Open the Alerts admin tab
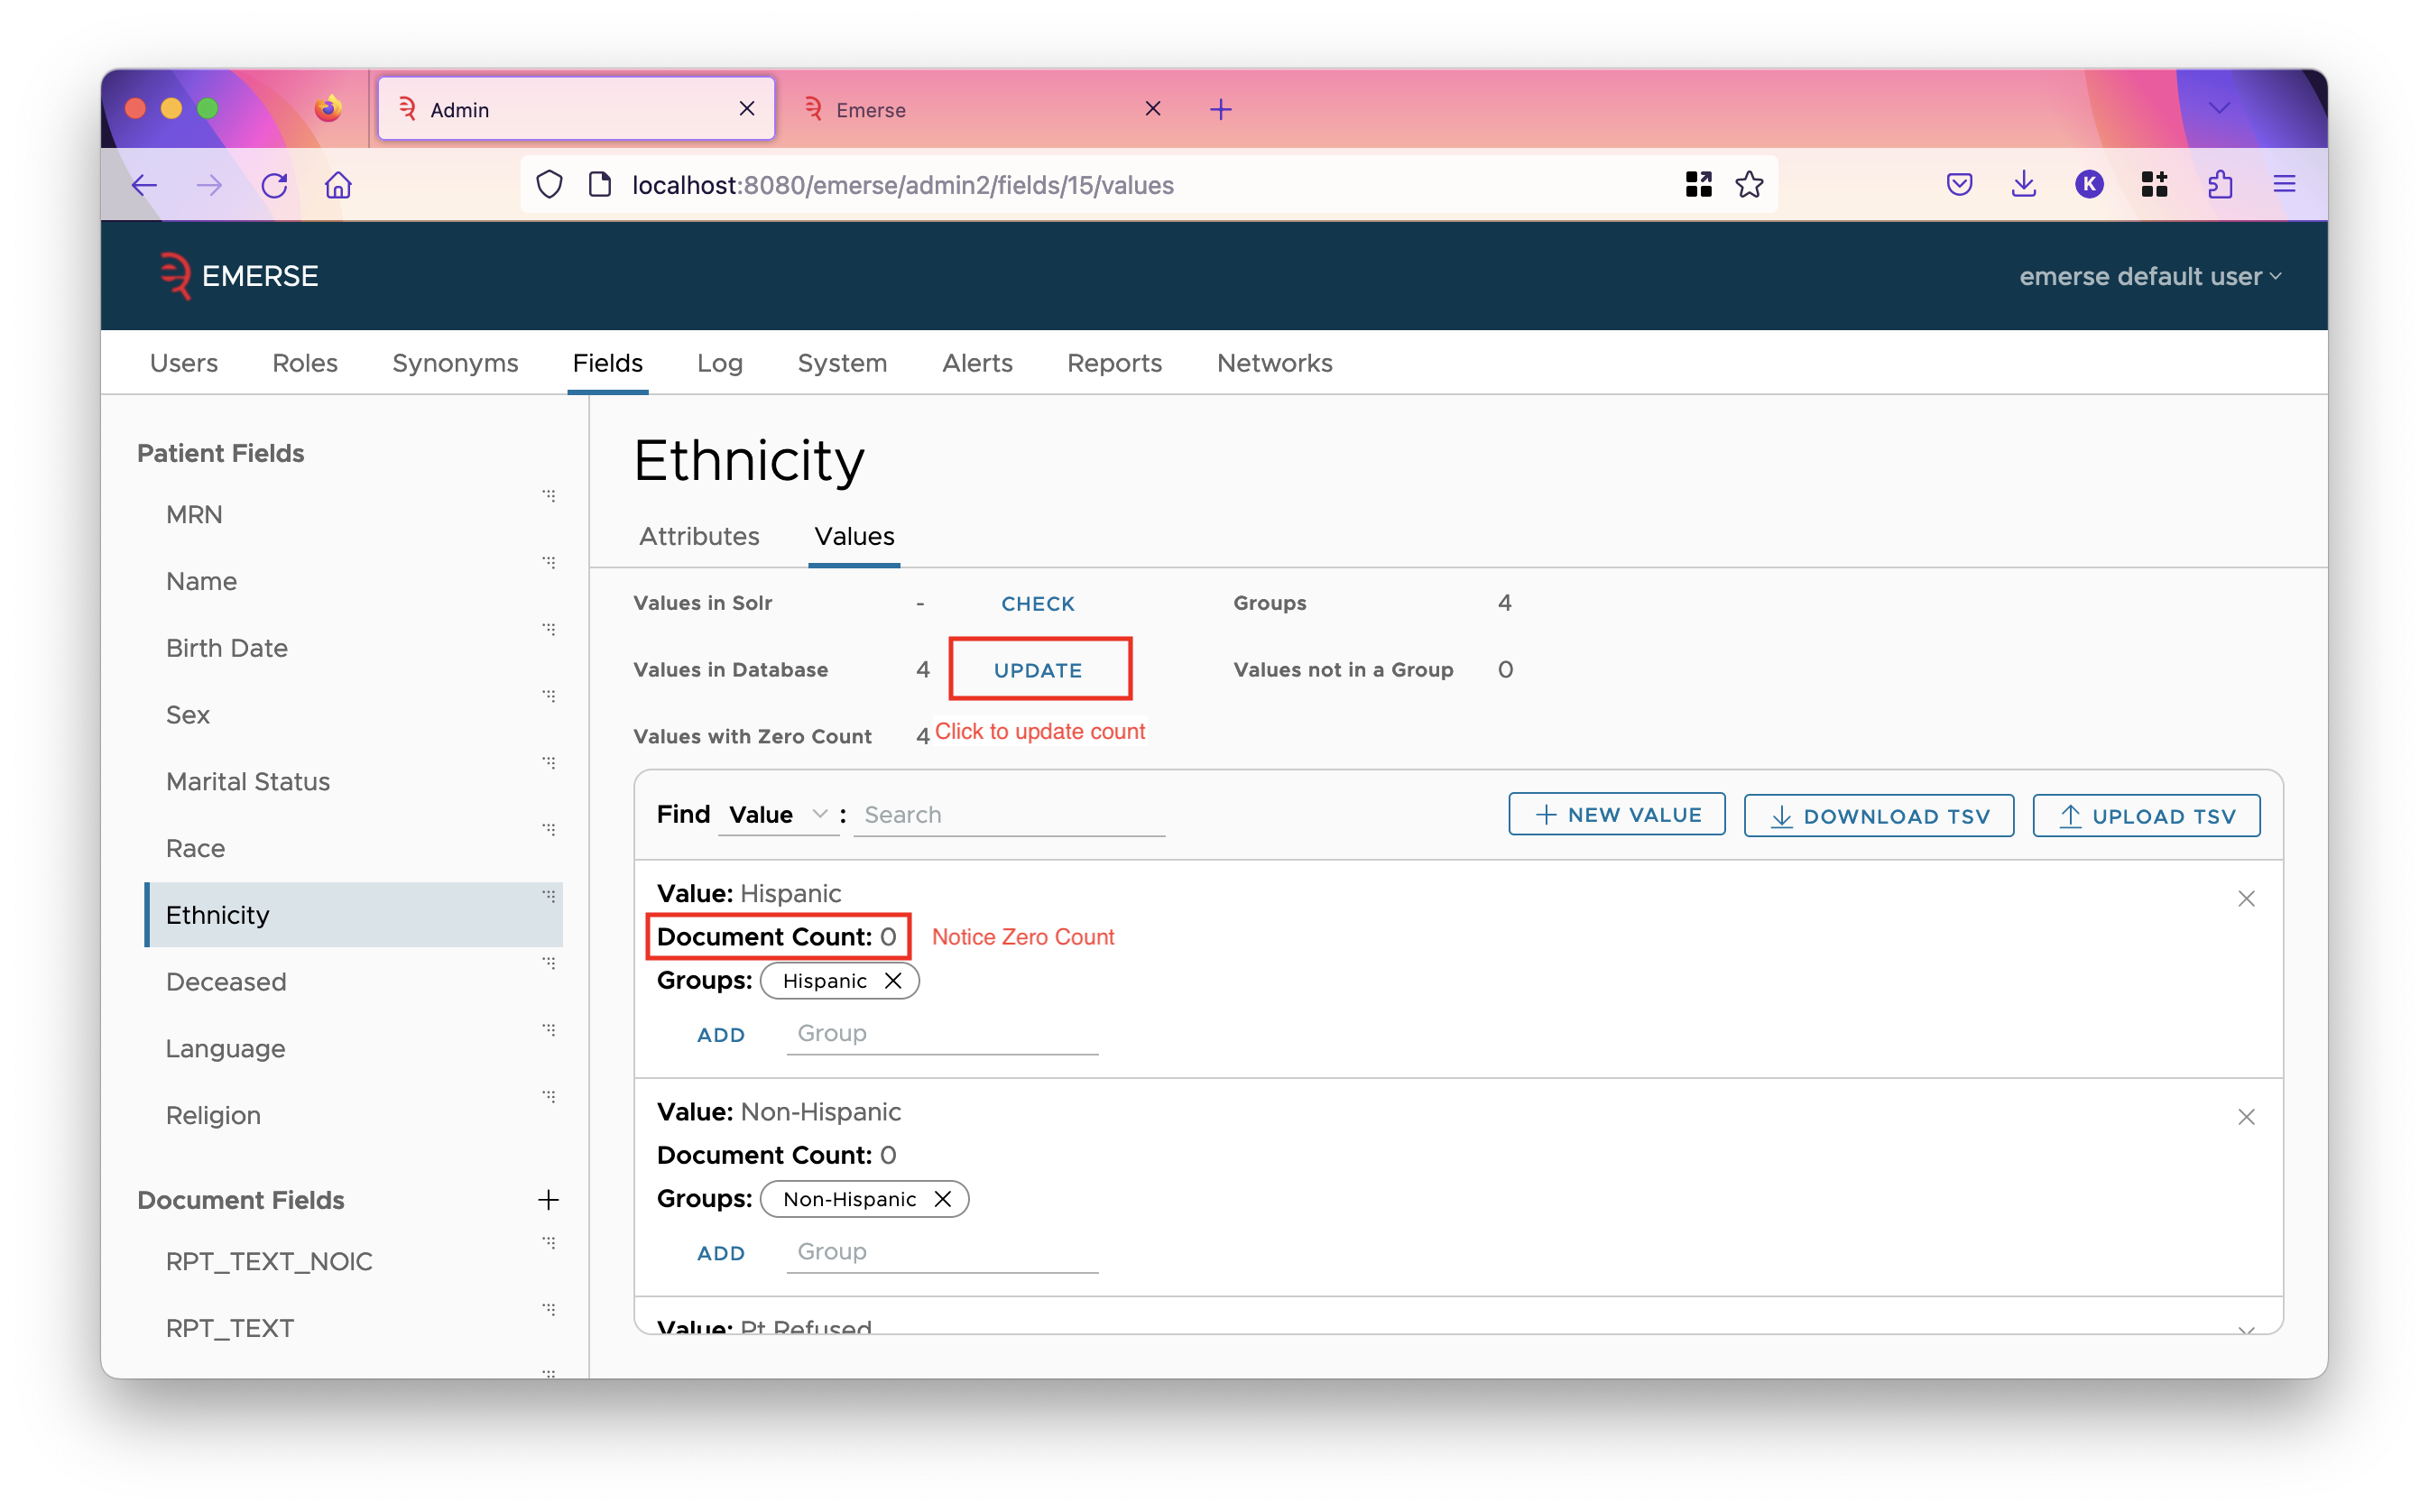This screenshot has width=2429, height=1512. click(x=977, y=363)
